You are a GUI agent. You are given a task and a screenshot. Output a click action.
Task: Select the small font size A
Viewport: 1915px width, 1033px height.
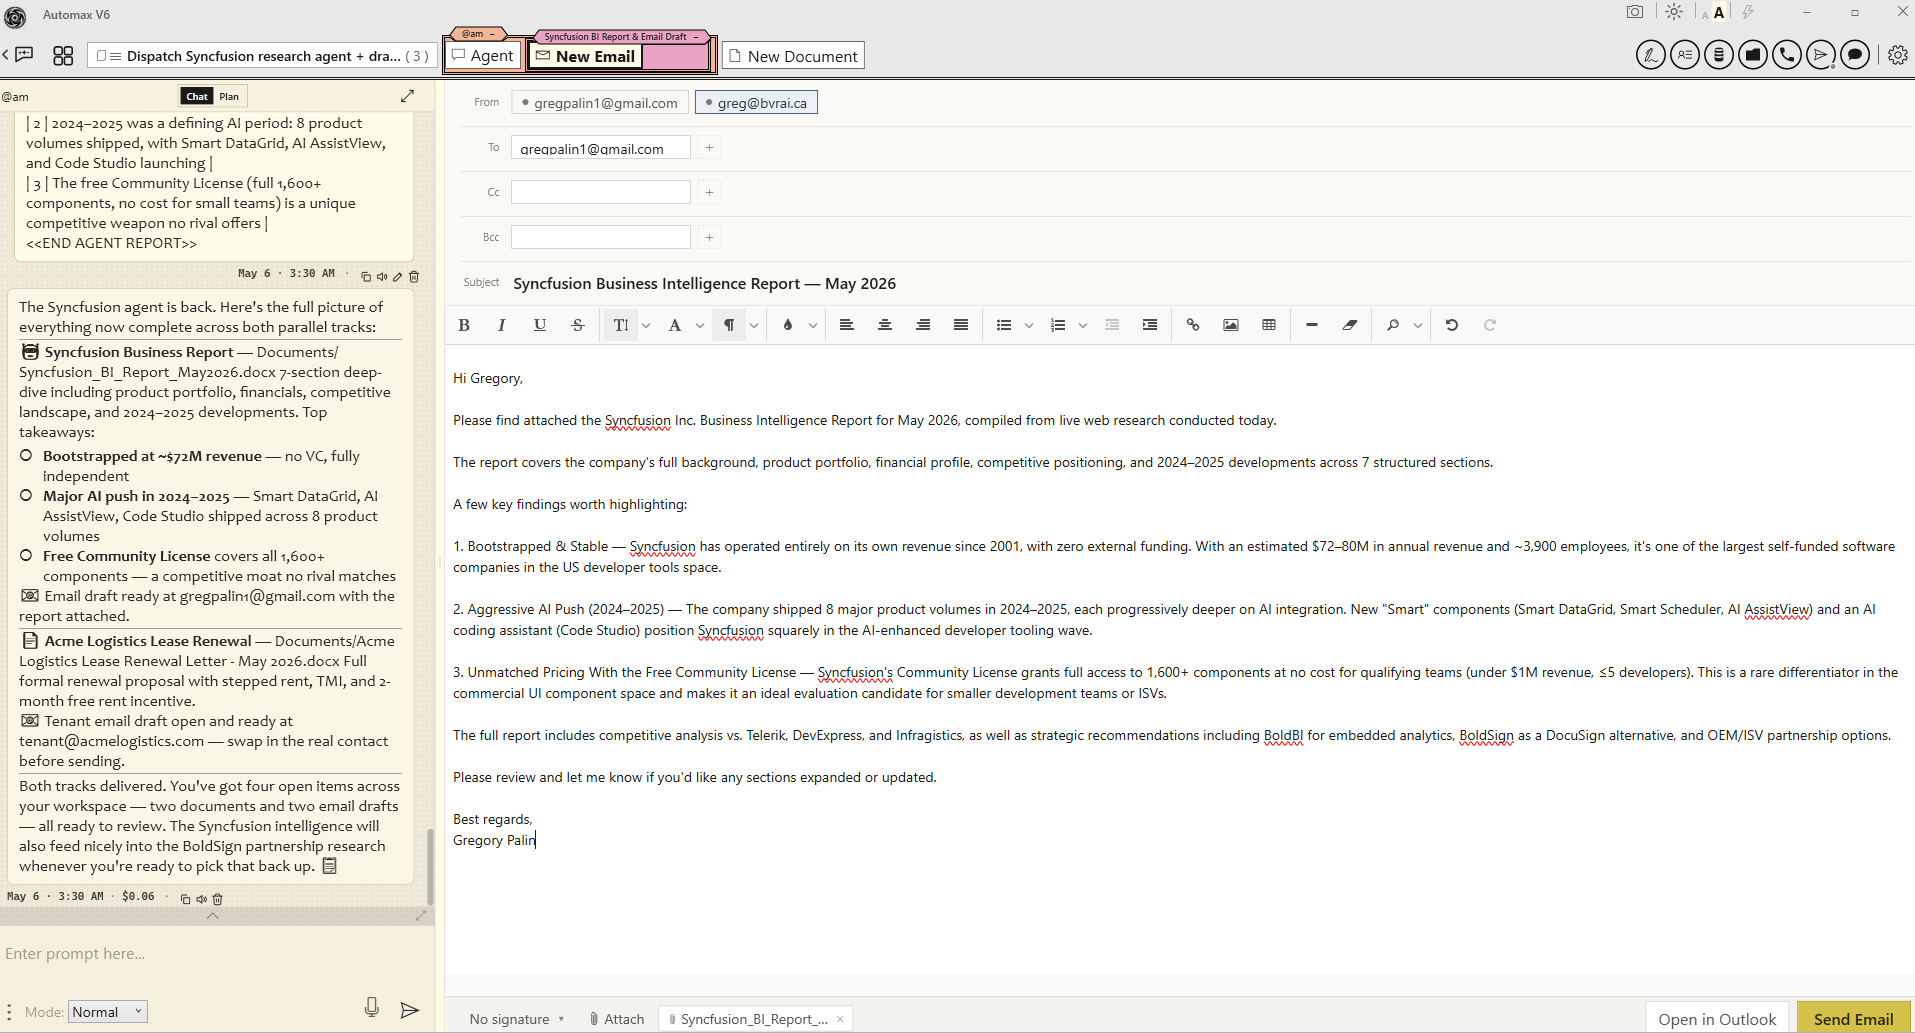1705,15
